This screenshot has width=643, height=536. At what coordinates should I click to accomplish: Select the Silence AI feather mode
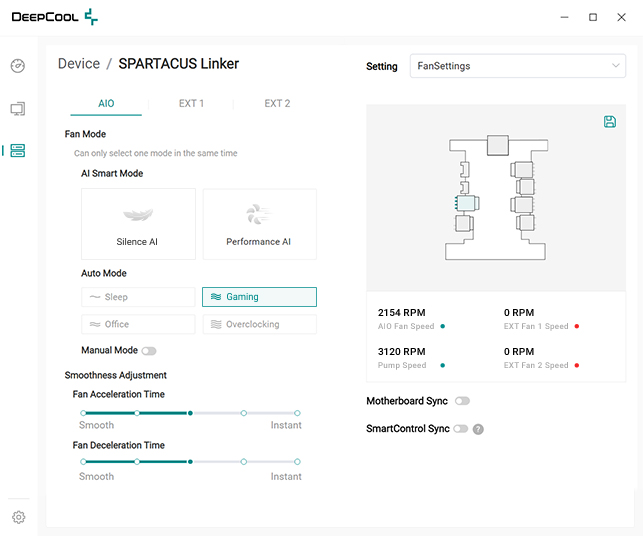click(138, 224)
